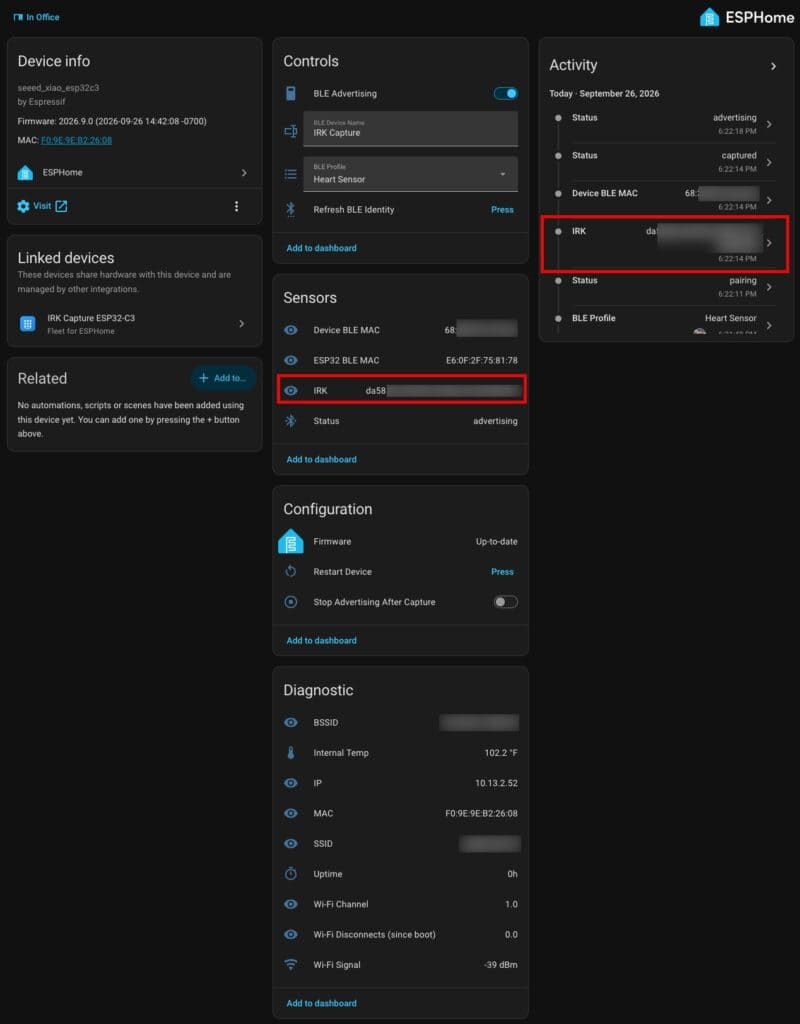
Task: Click the ESPHome logo in header
Action: coord(746,17)
